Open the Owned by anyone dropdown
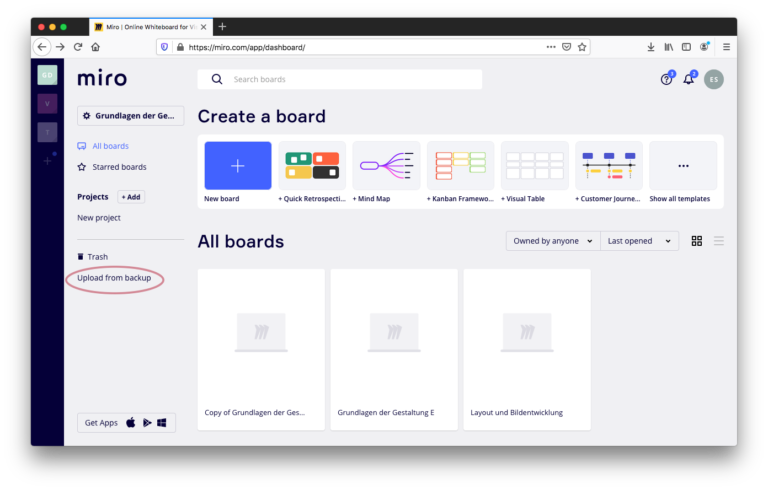768x490 pixels. pos(553,241)
